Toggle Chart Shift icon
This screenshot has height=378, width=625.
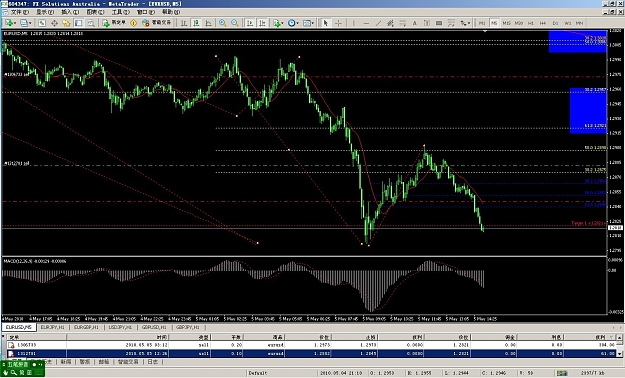coord(262,23)
